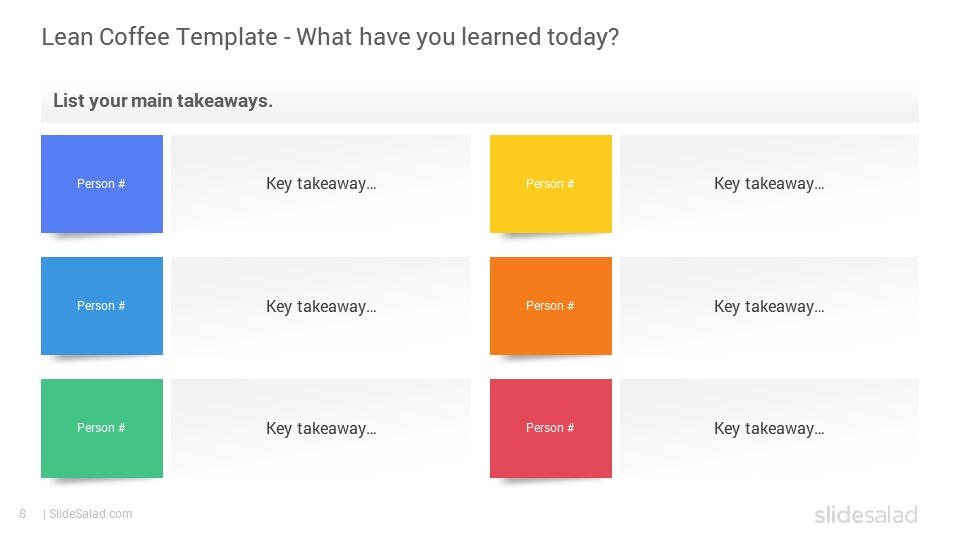Click the slidesalad logo at bottom right

click(866, 514)
